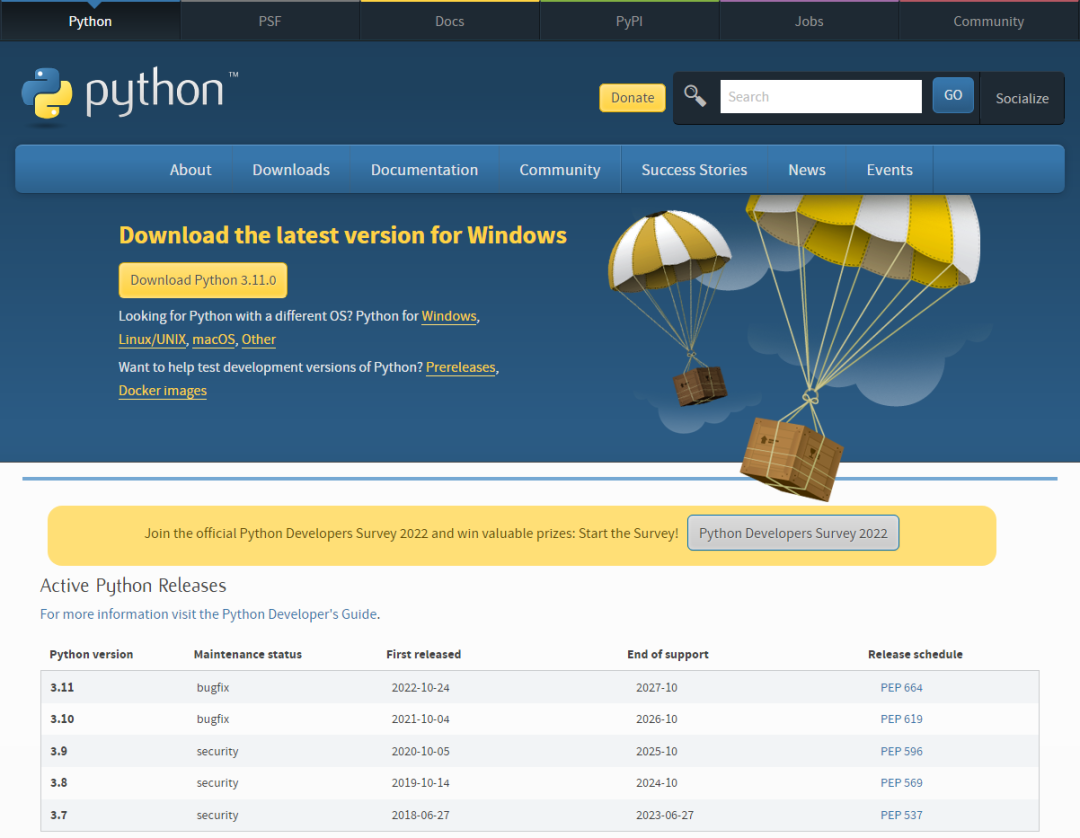The width and height of the screenshot is (1080, 838).
Task: Follow the macOS download link
Action: click(x=214, y=339)
